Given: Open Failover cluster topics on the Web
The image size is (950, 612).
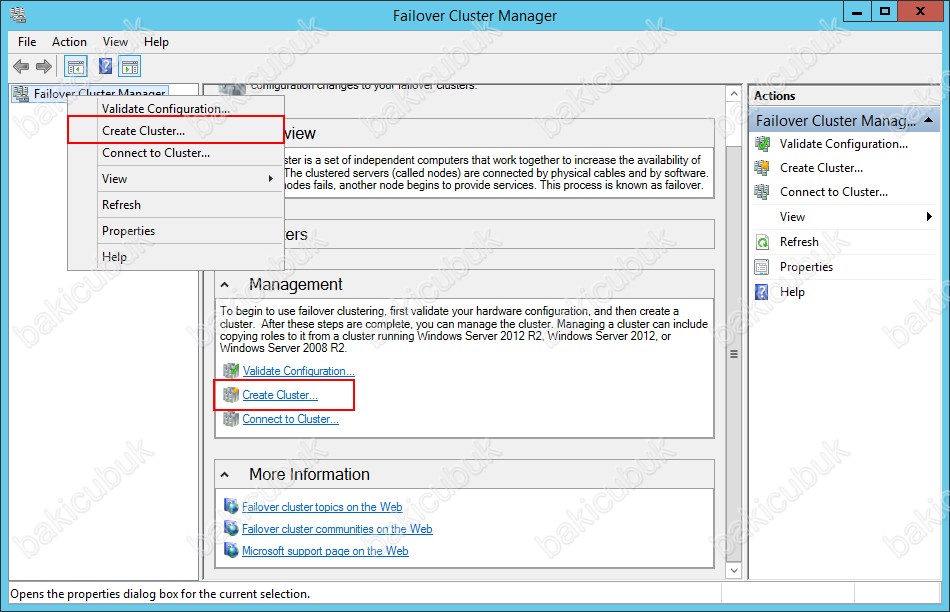Looking at the screenshot, I should point(322,507).
